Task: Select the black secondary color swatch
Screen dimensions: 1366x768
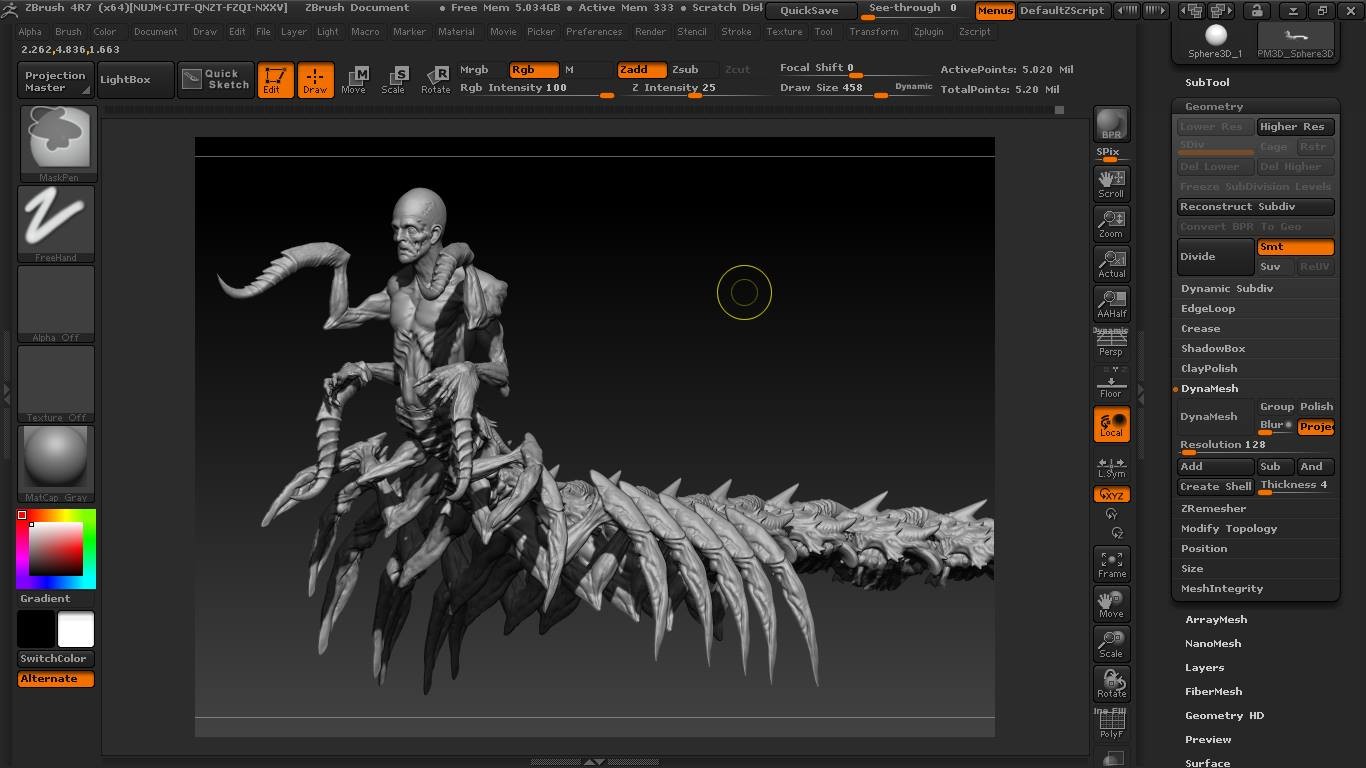Action: [35, 629]
